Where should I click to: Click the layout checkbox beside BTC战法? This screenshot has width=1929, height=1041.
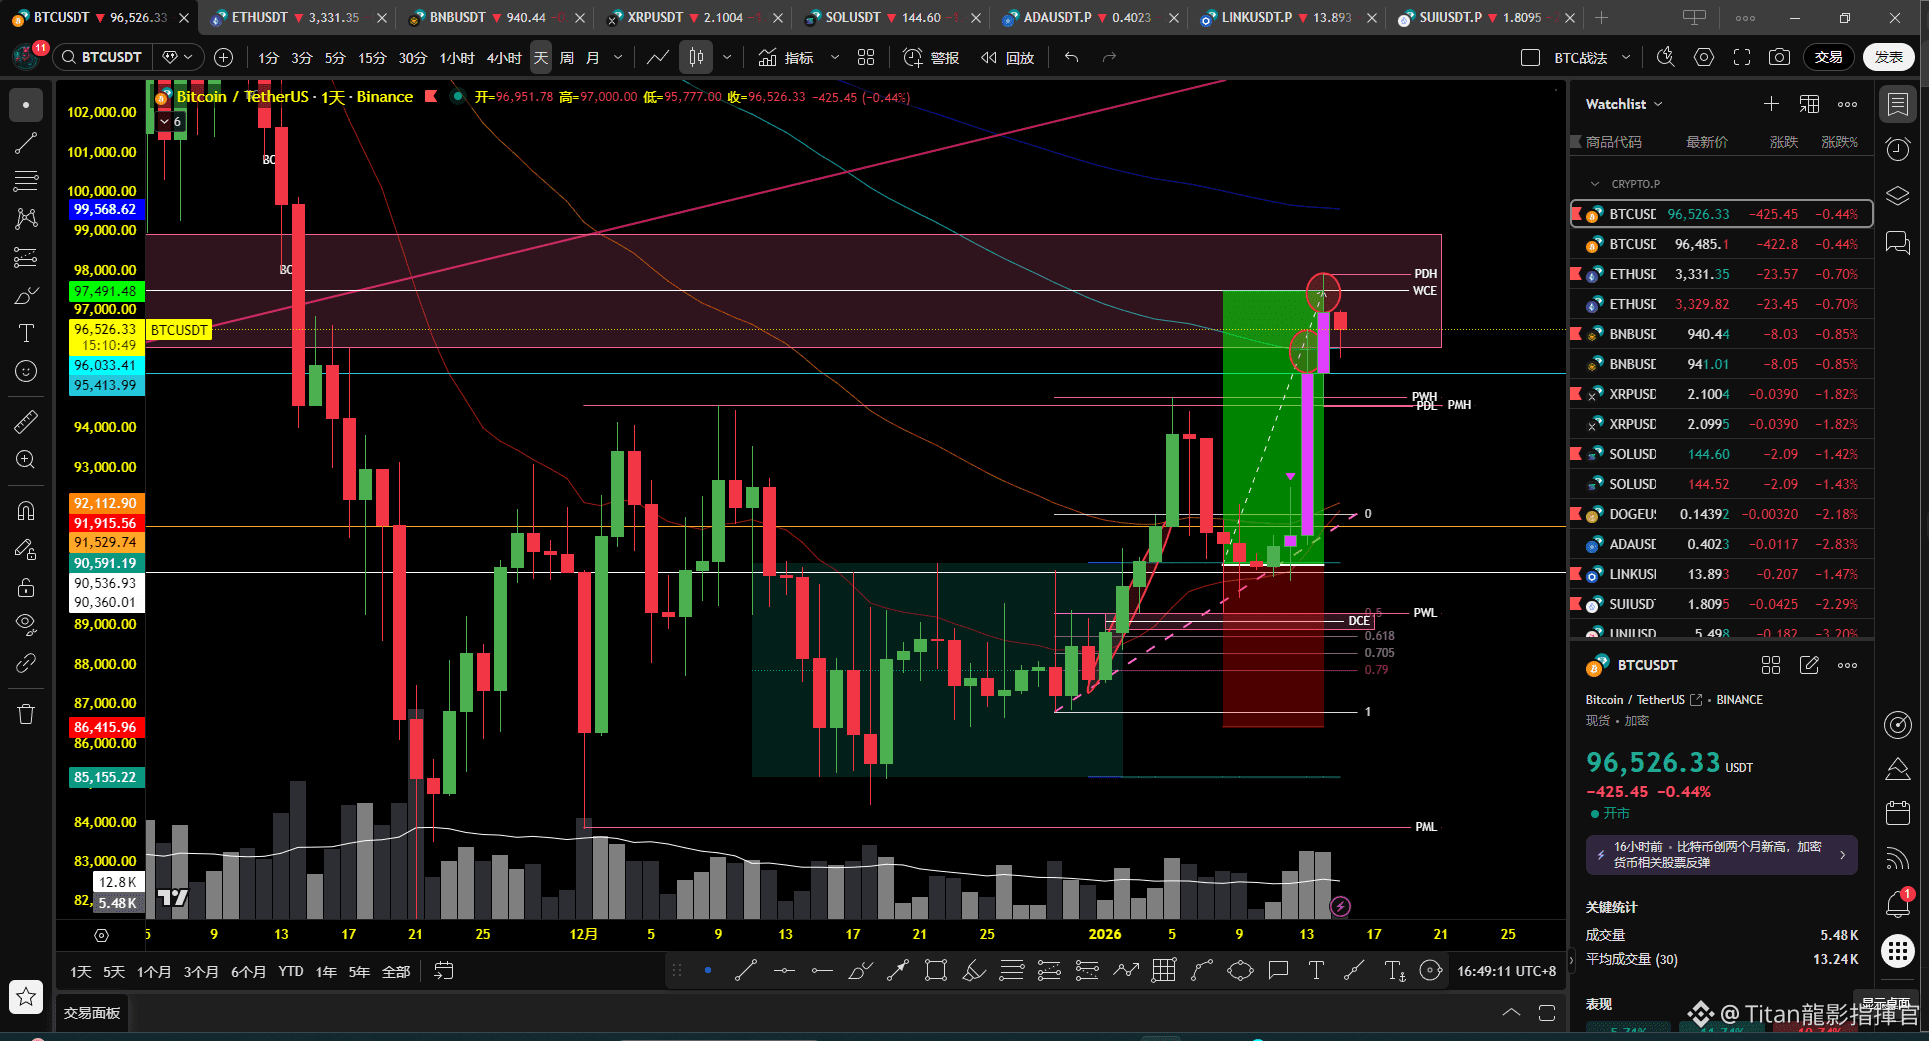tap(1530, 58)
